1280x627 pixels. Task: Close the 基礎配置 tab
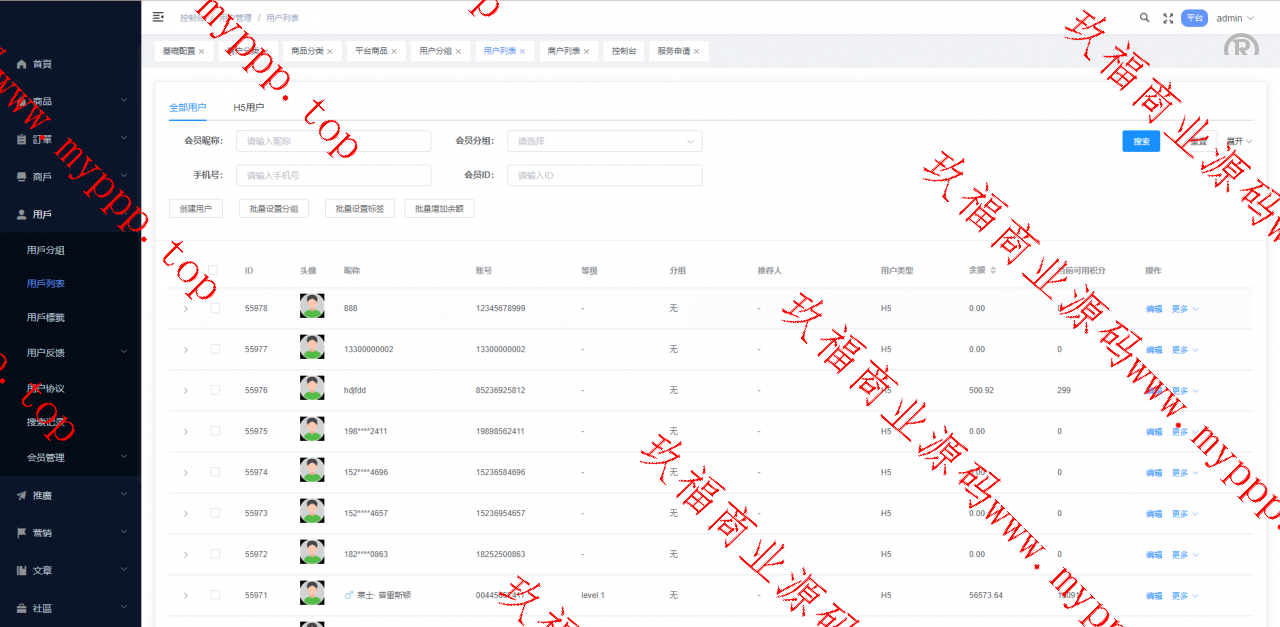click(201, 51)
